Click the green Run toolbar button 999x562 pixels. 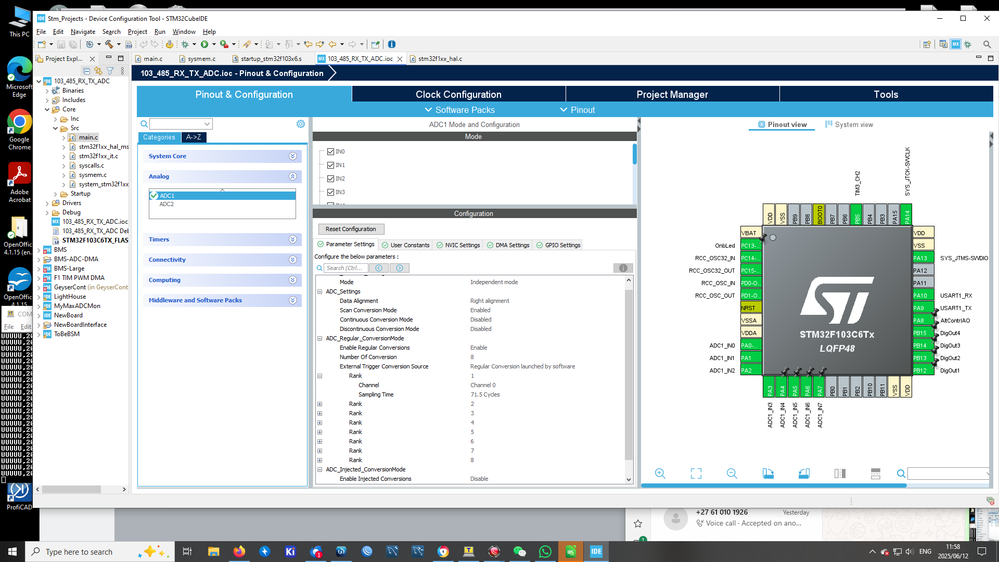click(x=205, y=45)
